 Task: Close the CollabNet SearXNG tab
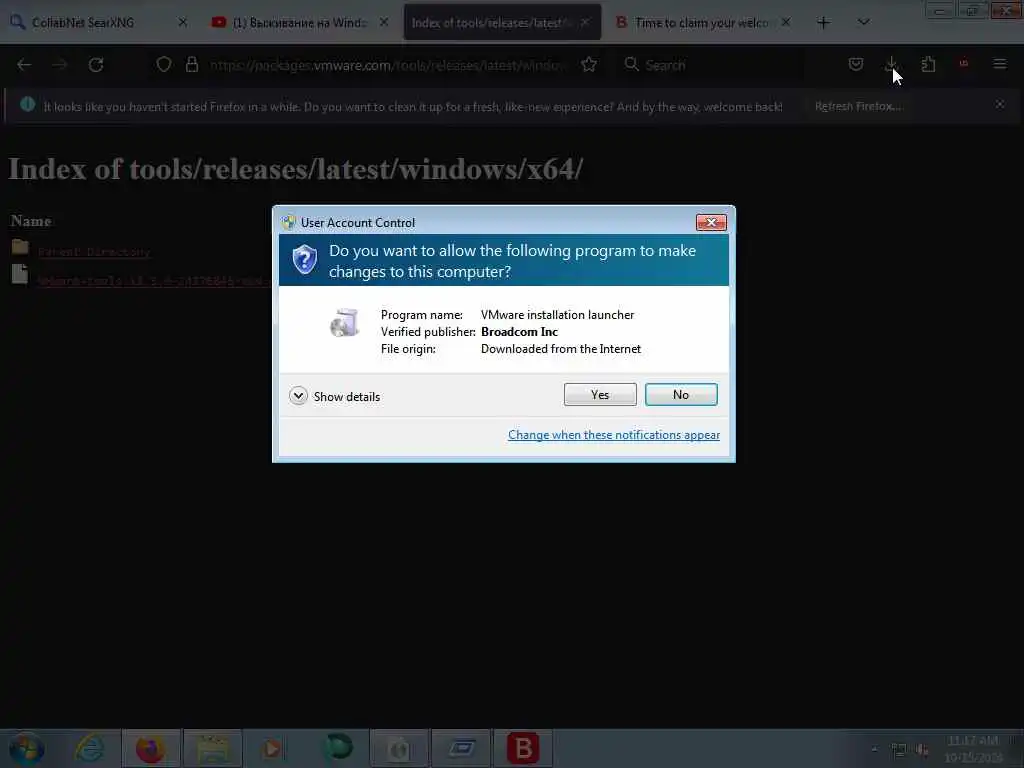click(183, 22)
